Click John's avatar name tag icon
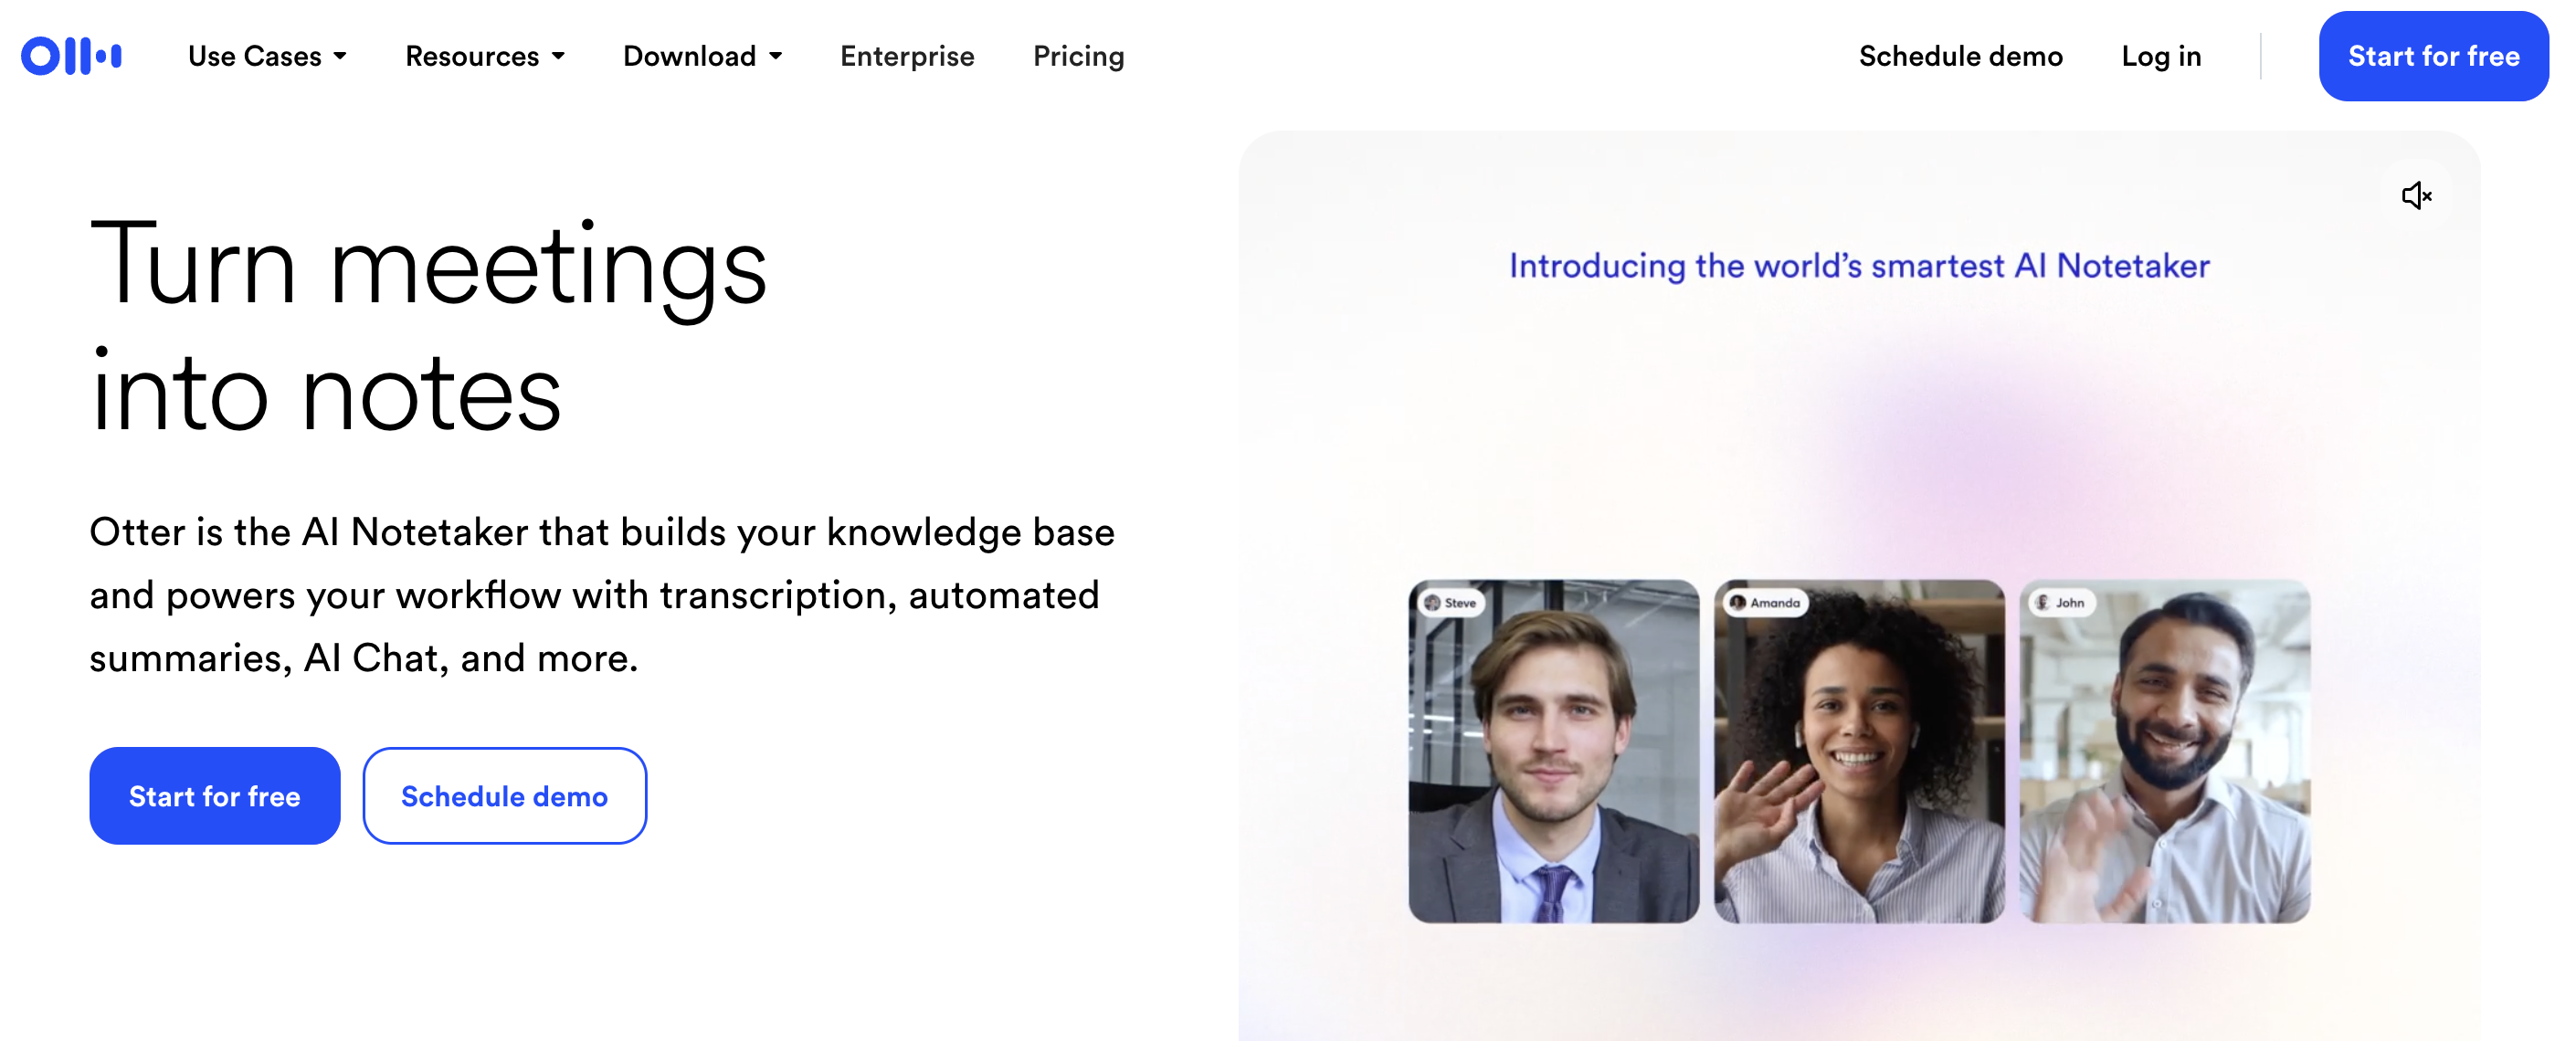Screen dimensions: 2576x1041 click(2043, 602)
